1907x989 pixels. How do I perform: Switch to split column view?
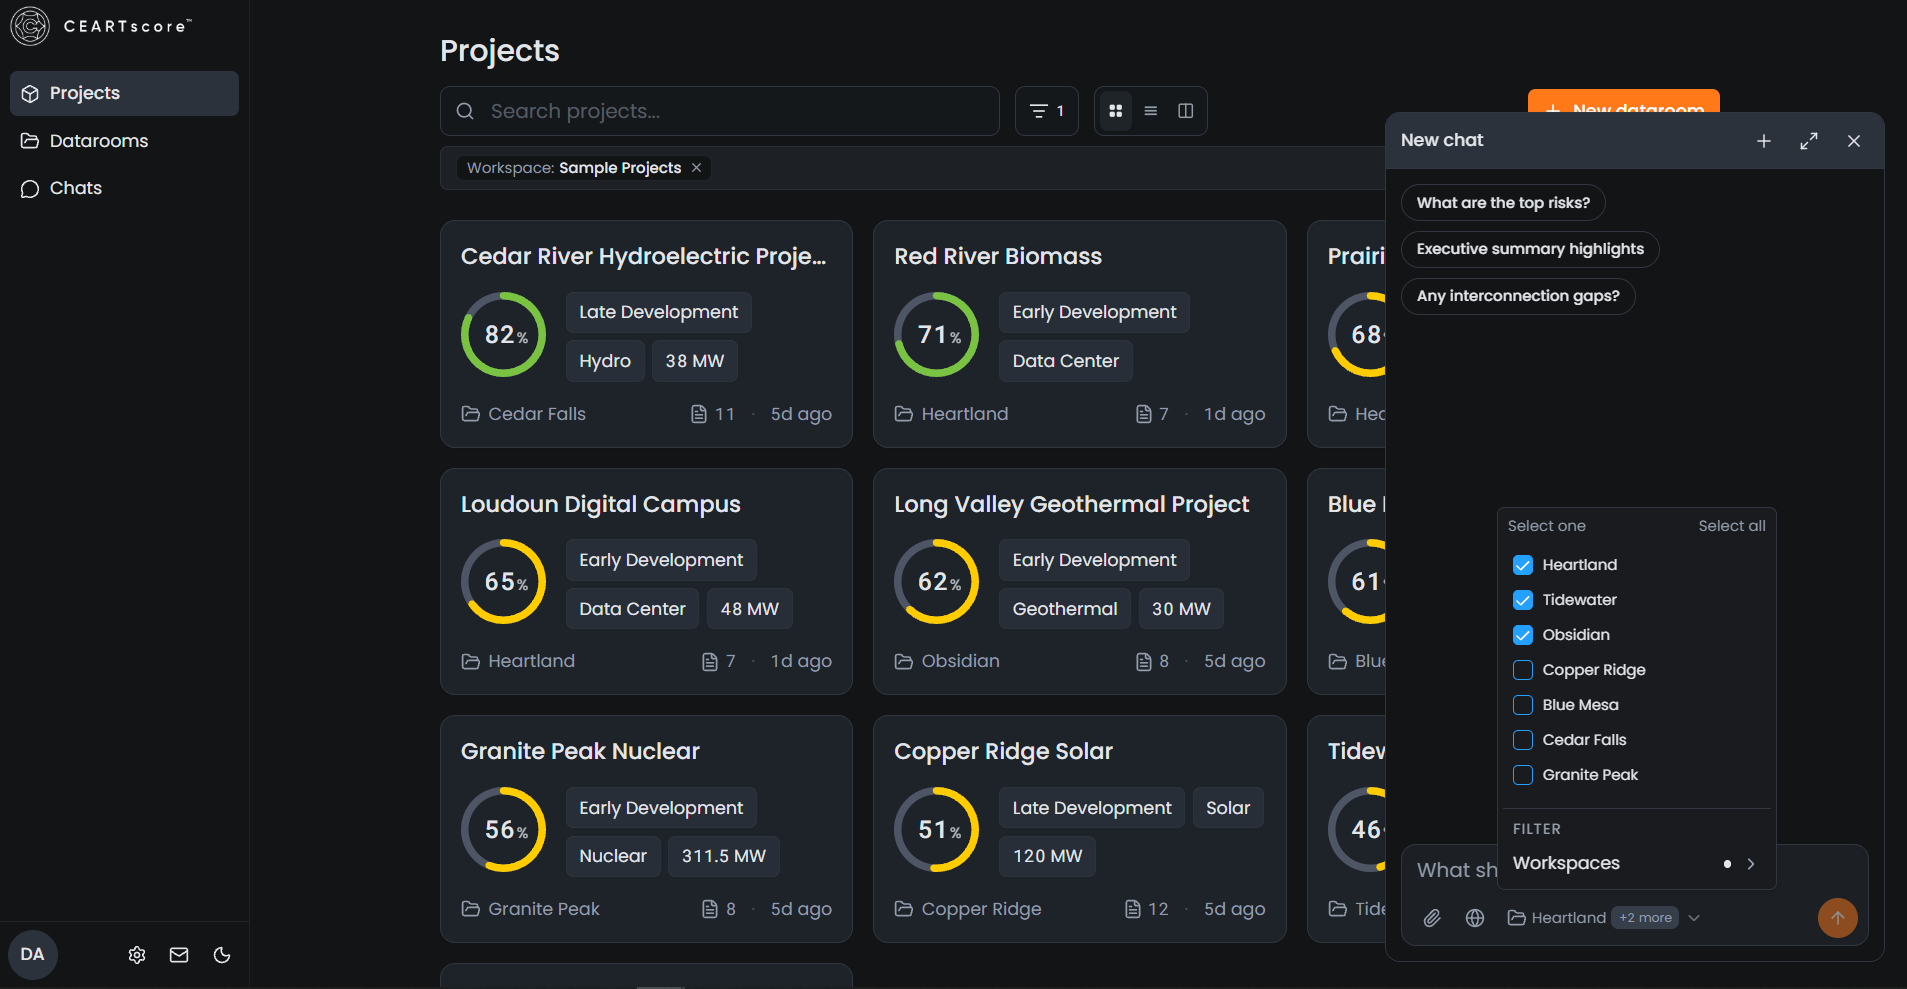tap(1186, 111)
